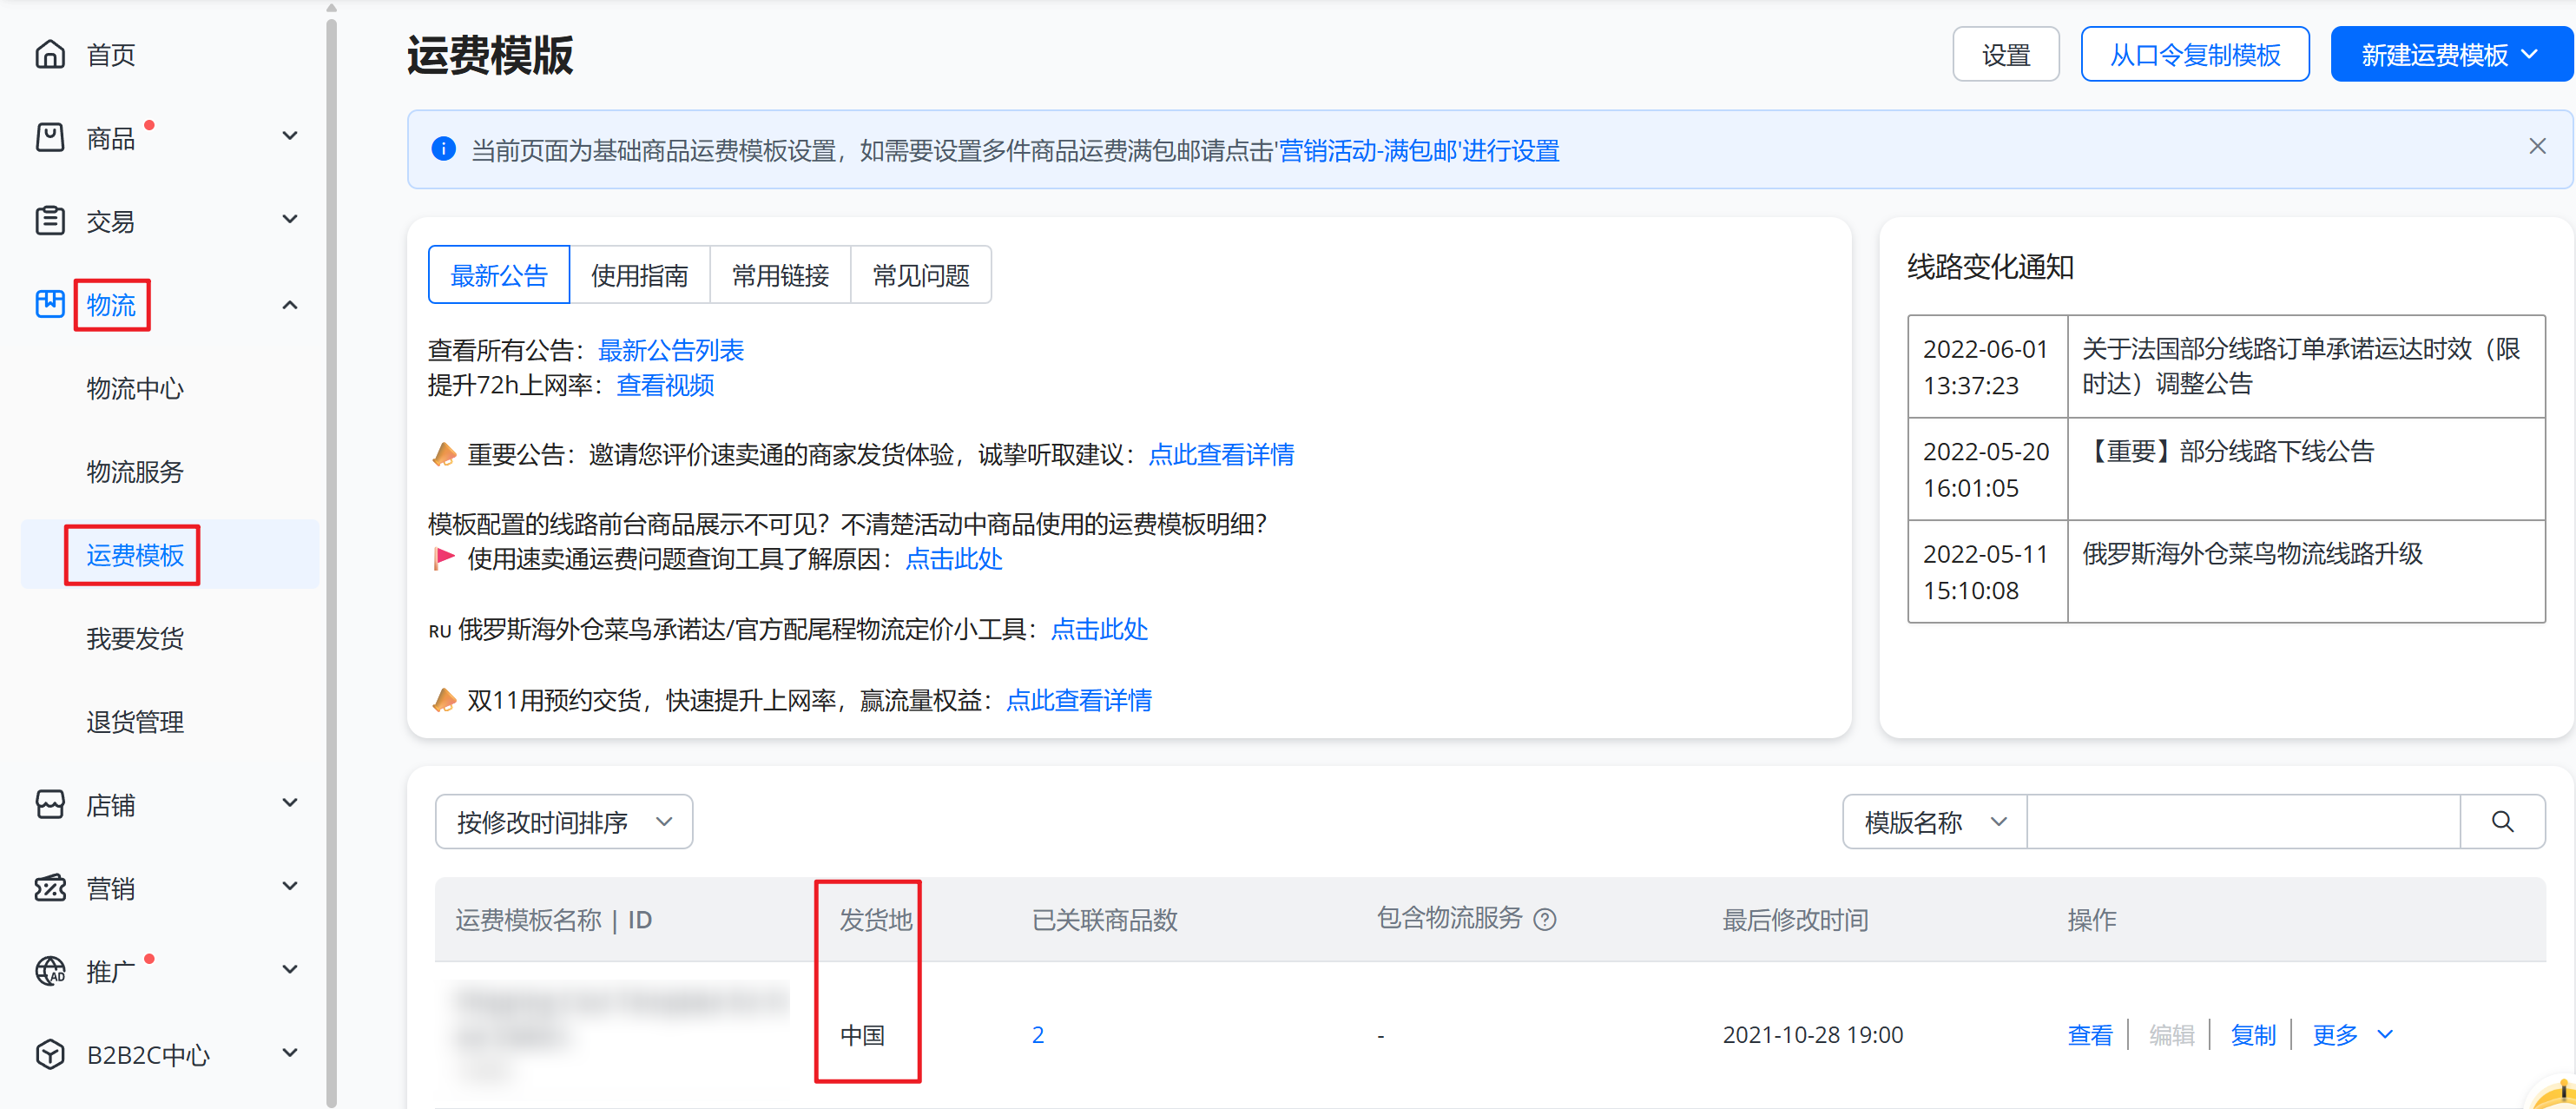
Task: Click help icon beside 包含物流服务
Action: coord(1544,919)
